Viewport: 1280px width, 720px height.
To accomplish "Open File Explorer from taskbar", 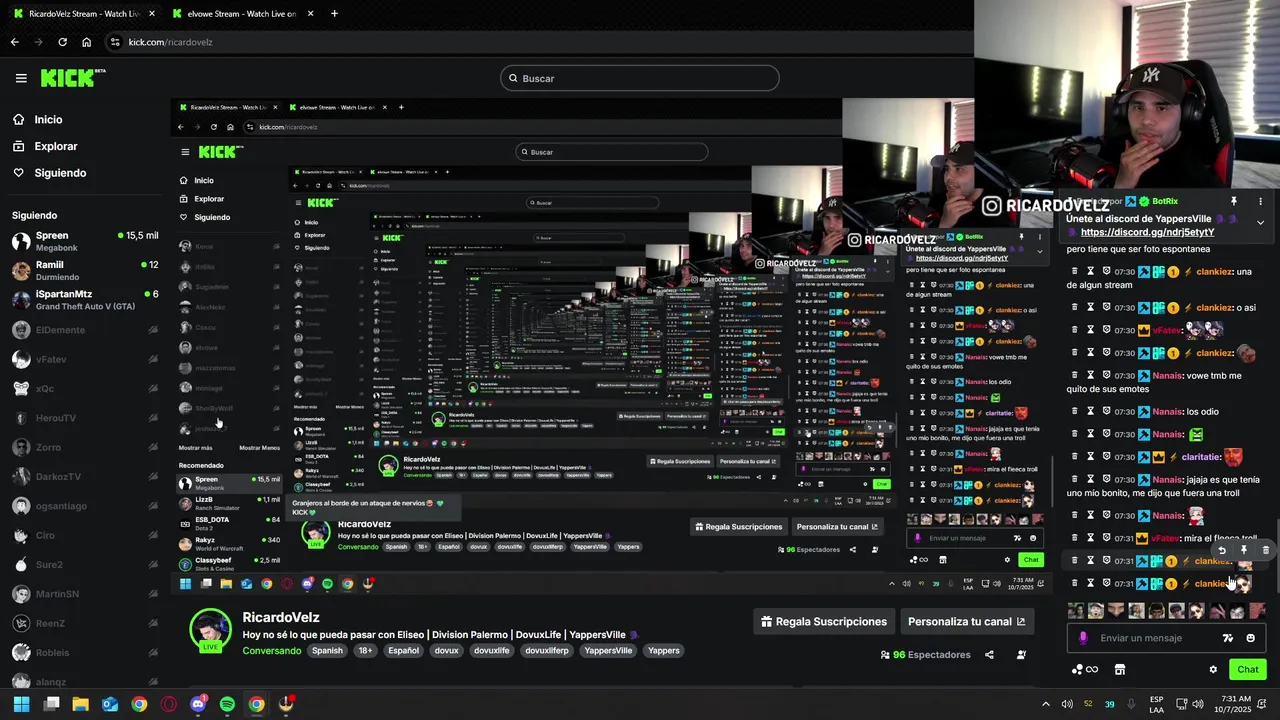I will coord(80,704).
